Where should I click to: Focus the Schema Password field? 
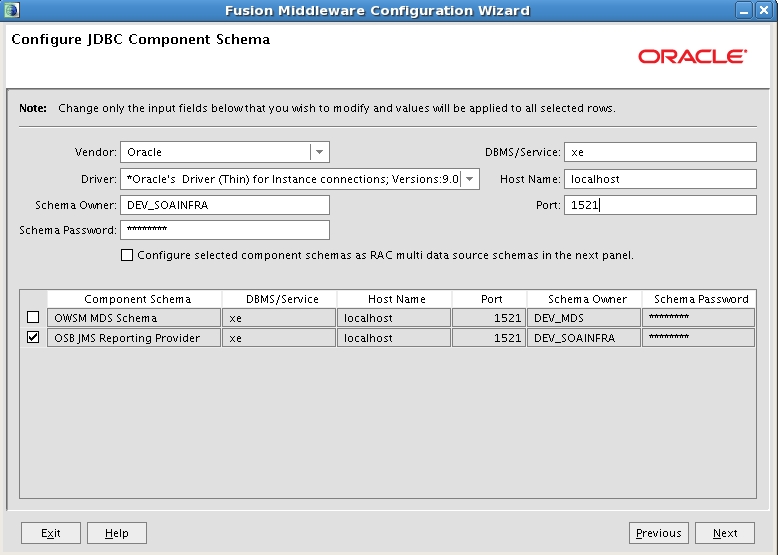click(x=225, y=230)
